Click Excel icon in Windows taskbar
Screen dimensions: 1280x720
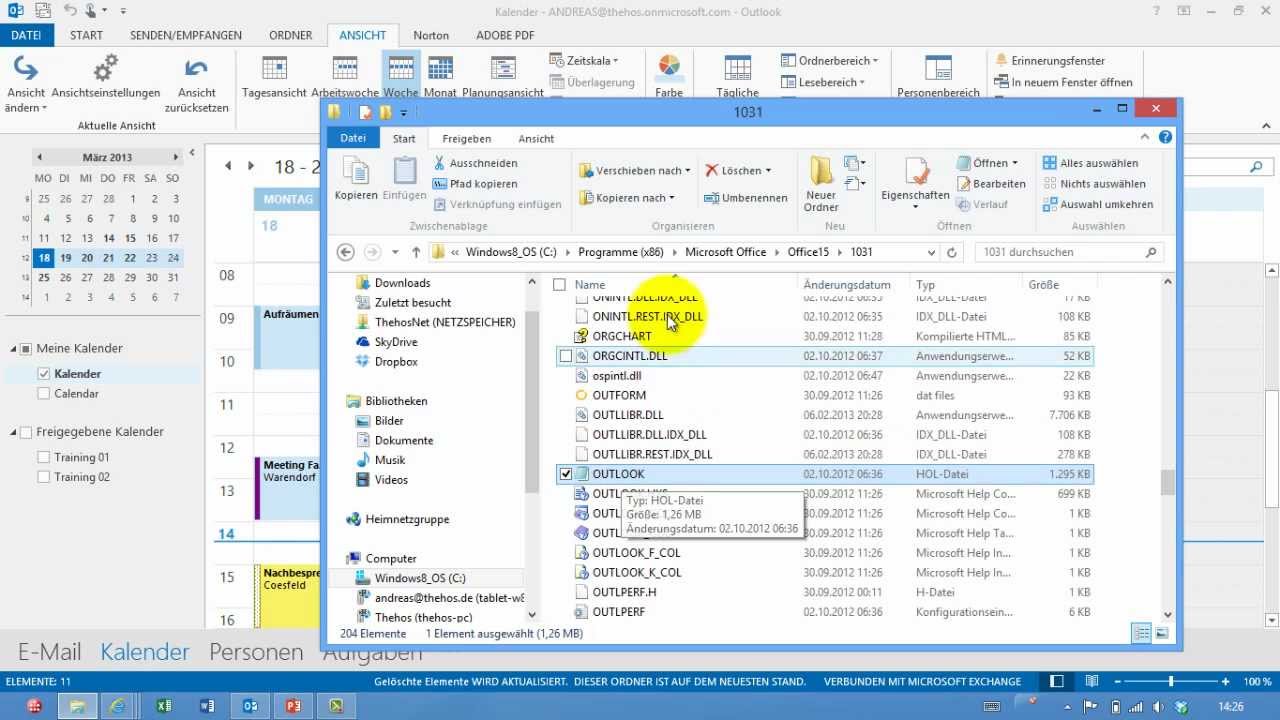[x=163, y=706]
